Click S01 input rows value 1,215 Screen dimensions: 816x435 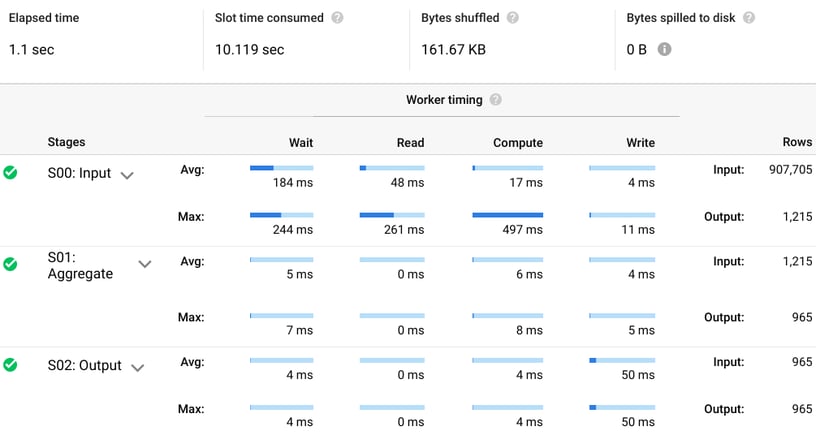point(797,261)
